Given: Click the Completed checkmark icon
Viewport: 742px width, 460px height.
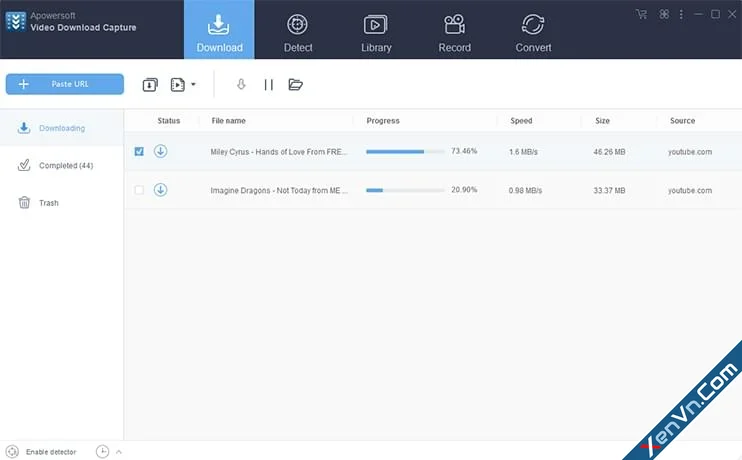Looking at the screenshot, I should pos(24,165).
